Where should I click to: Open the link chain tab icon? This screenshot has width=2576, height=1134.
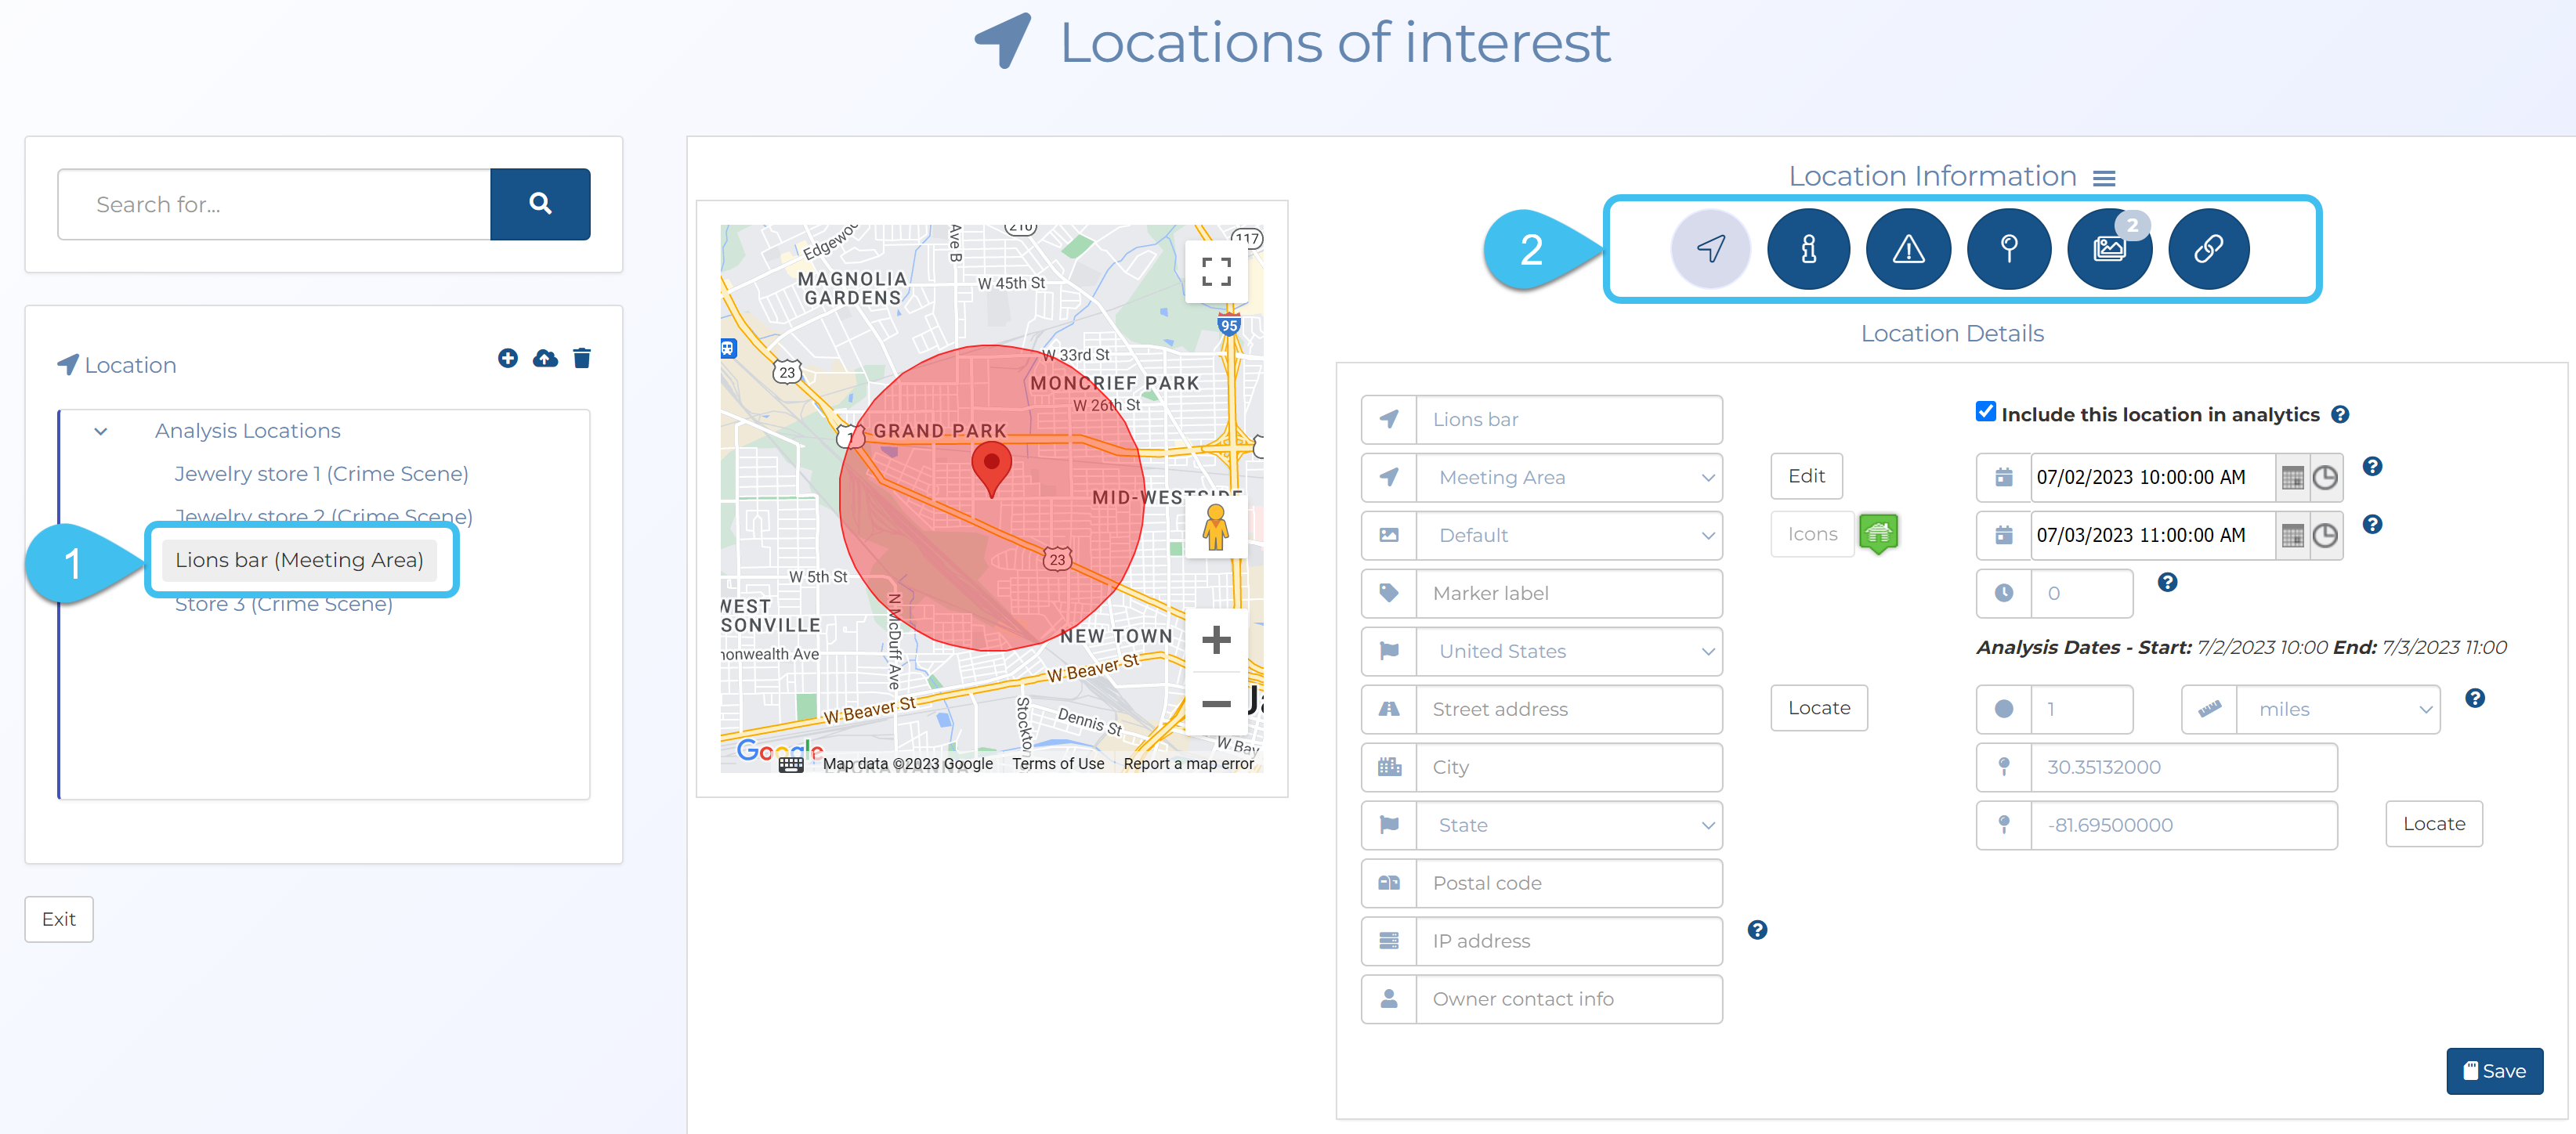[2208, 249]
